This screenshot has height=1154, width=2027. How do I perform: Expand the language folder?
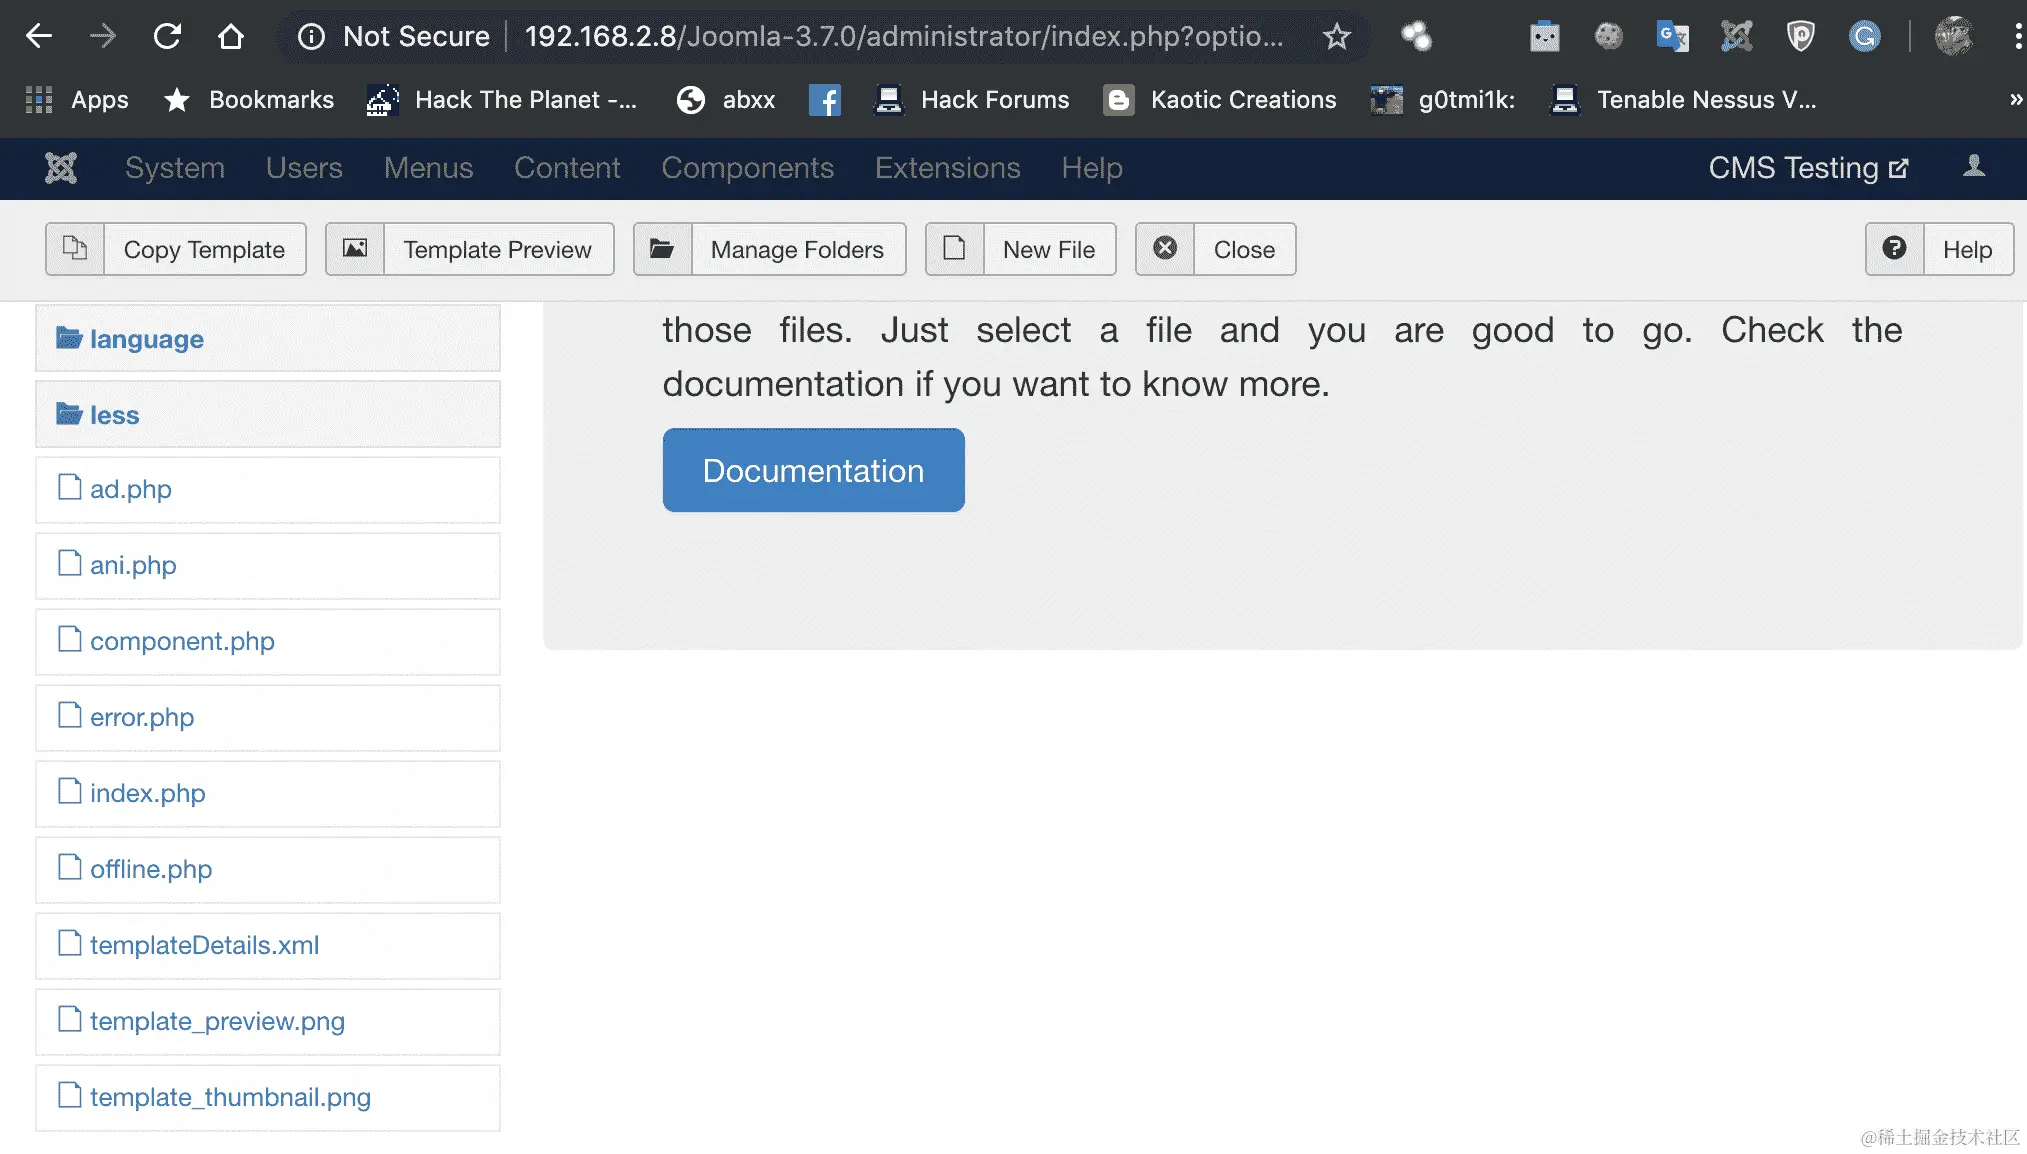pos(146,339)
